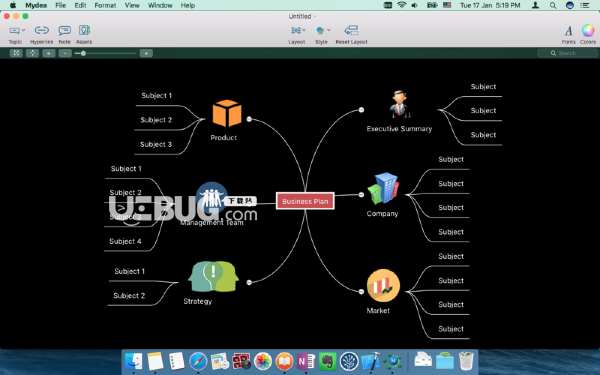Collapse the Product branch toggle
The image size is (600, 375).
tap(249, 119)
